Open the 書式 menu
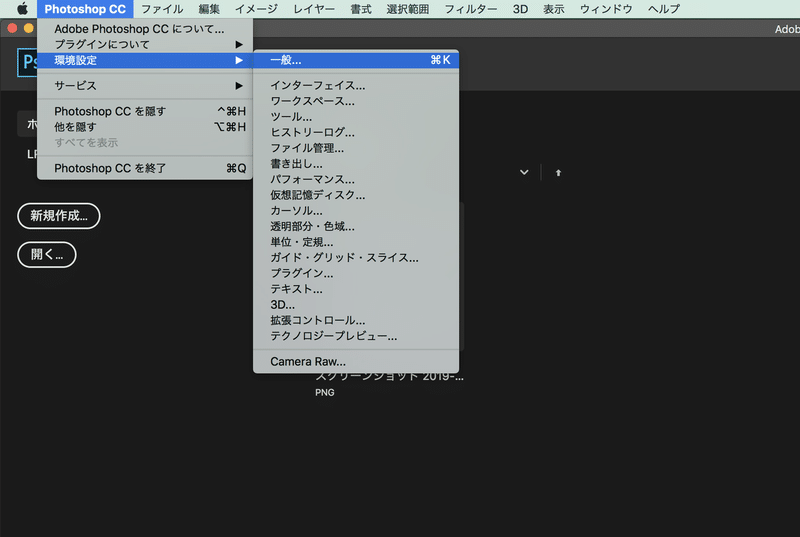Viewport: 800px width, 537px height. (x=361, y=9)
